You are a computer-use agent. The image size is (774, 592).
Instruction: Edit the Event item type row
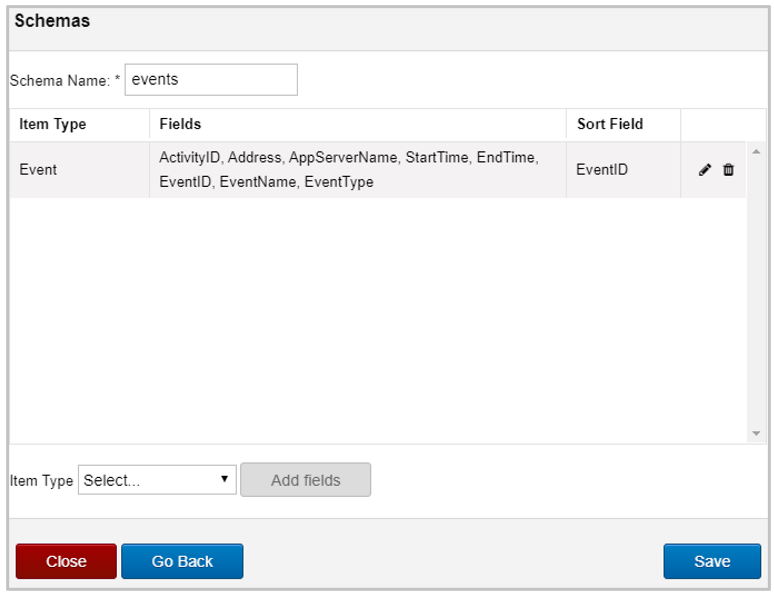click(705, 170)
